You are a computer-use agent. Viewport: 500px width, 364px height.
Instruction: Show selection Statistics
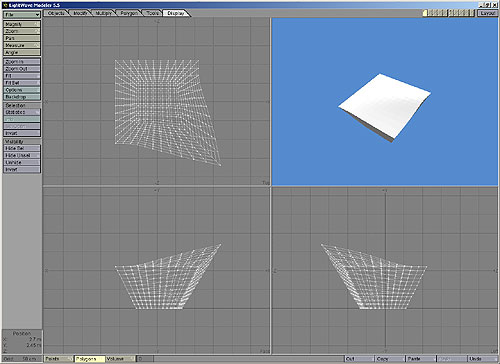(x=22, y=112)
